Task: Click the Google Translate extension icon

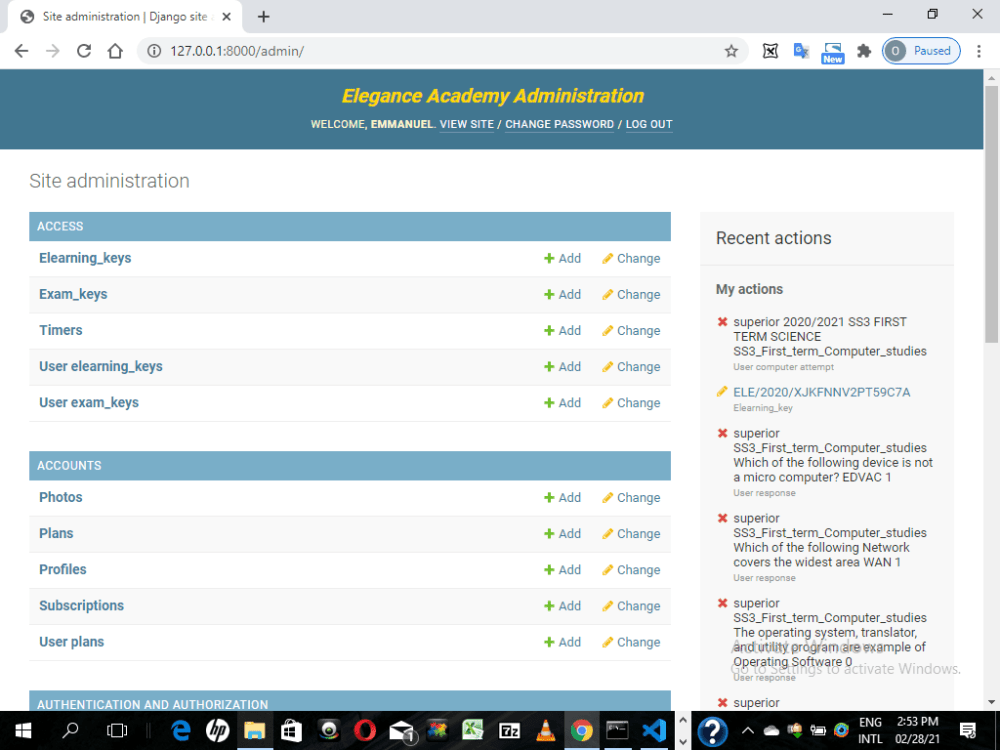Action: coord(801,50)
